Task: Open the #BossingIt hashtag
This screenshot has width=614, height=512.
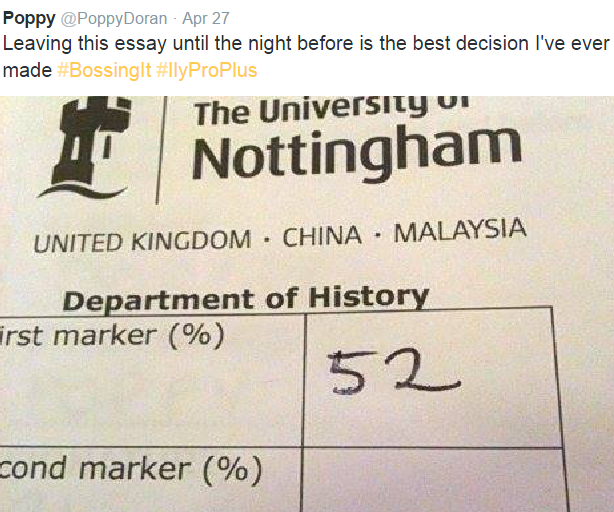Action: (x=104, y=70)
